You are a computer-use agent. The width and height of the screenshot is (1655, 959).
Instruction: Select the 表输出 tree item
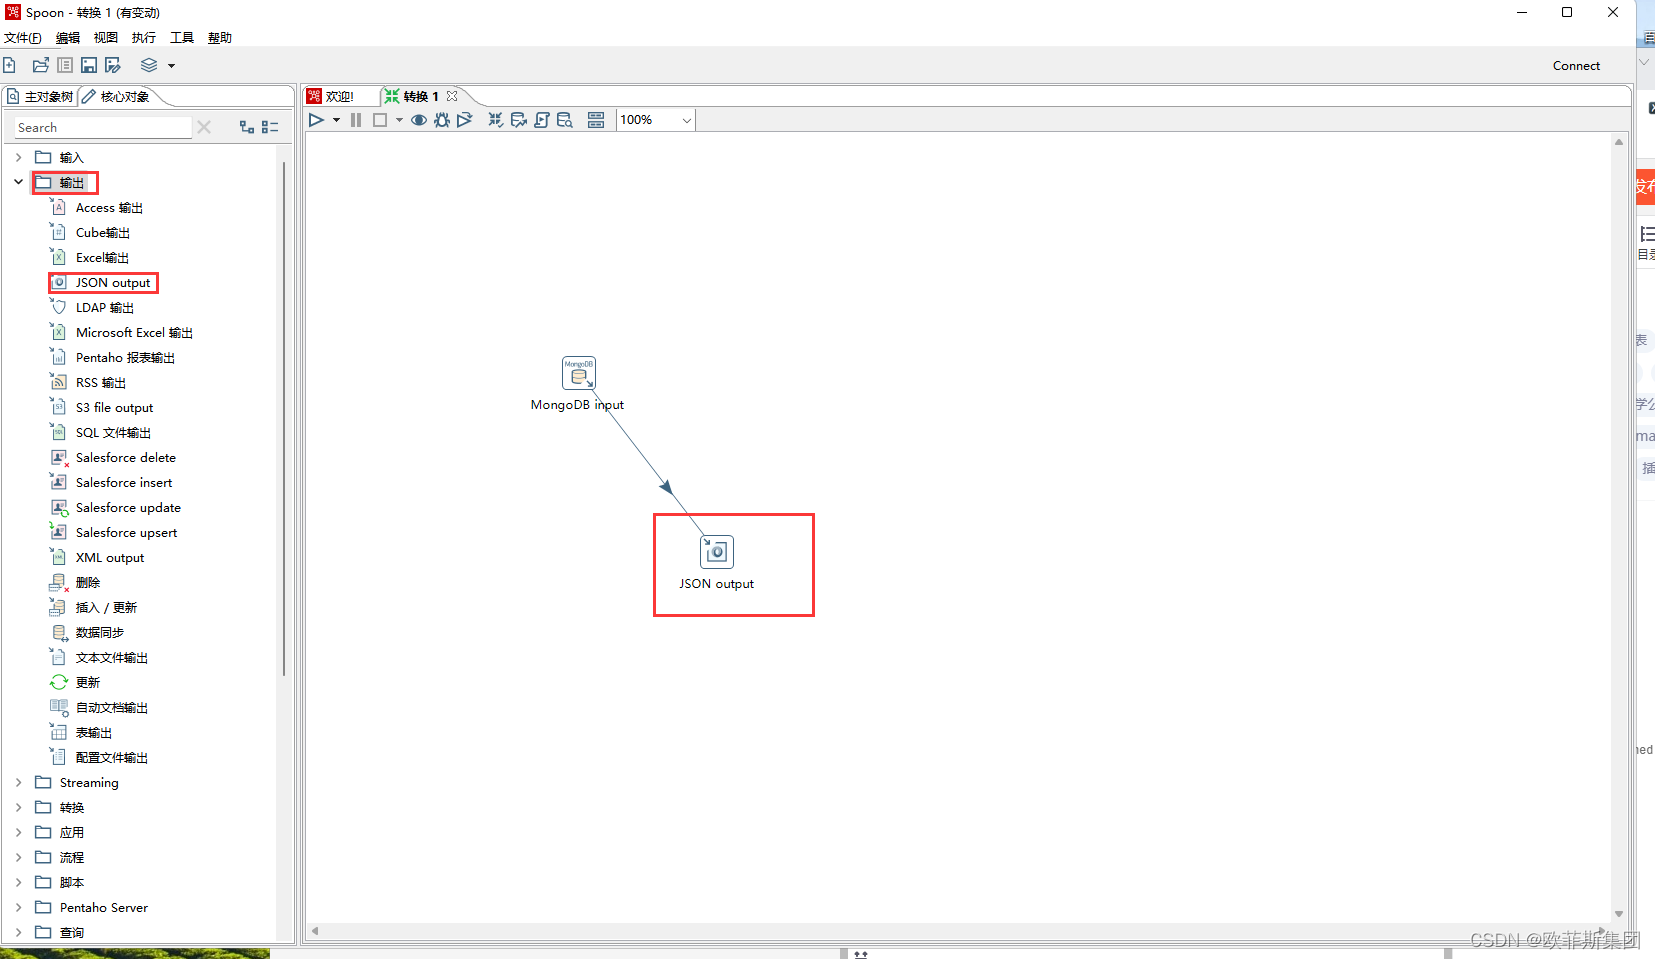[82, 733]
